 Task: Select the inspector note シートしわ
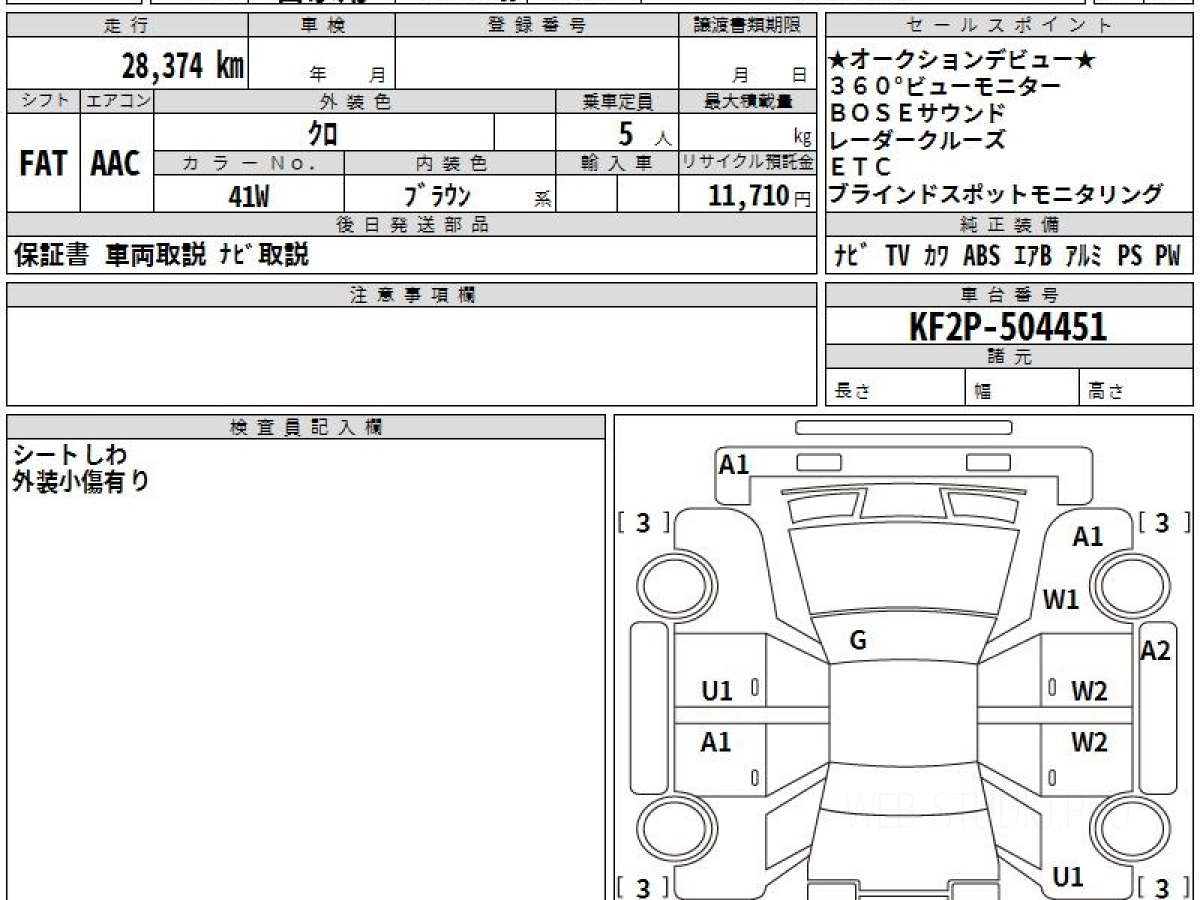click(70, 456)
